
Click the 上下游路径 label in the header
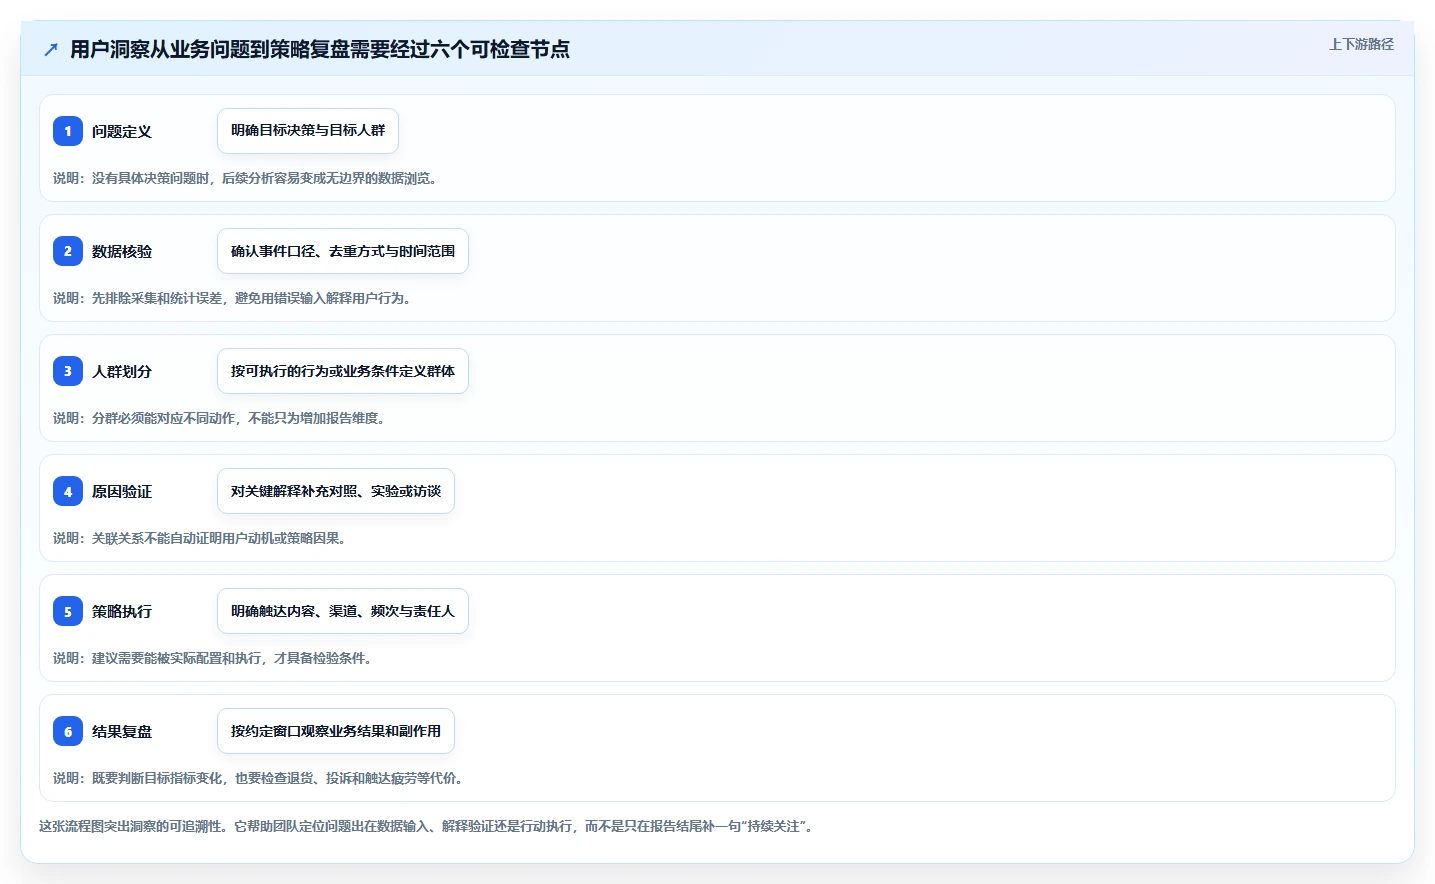(1361, 44)
